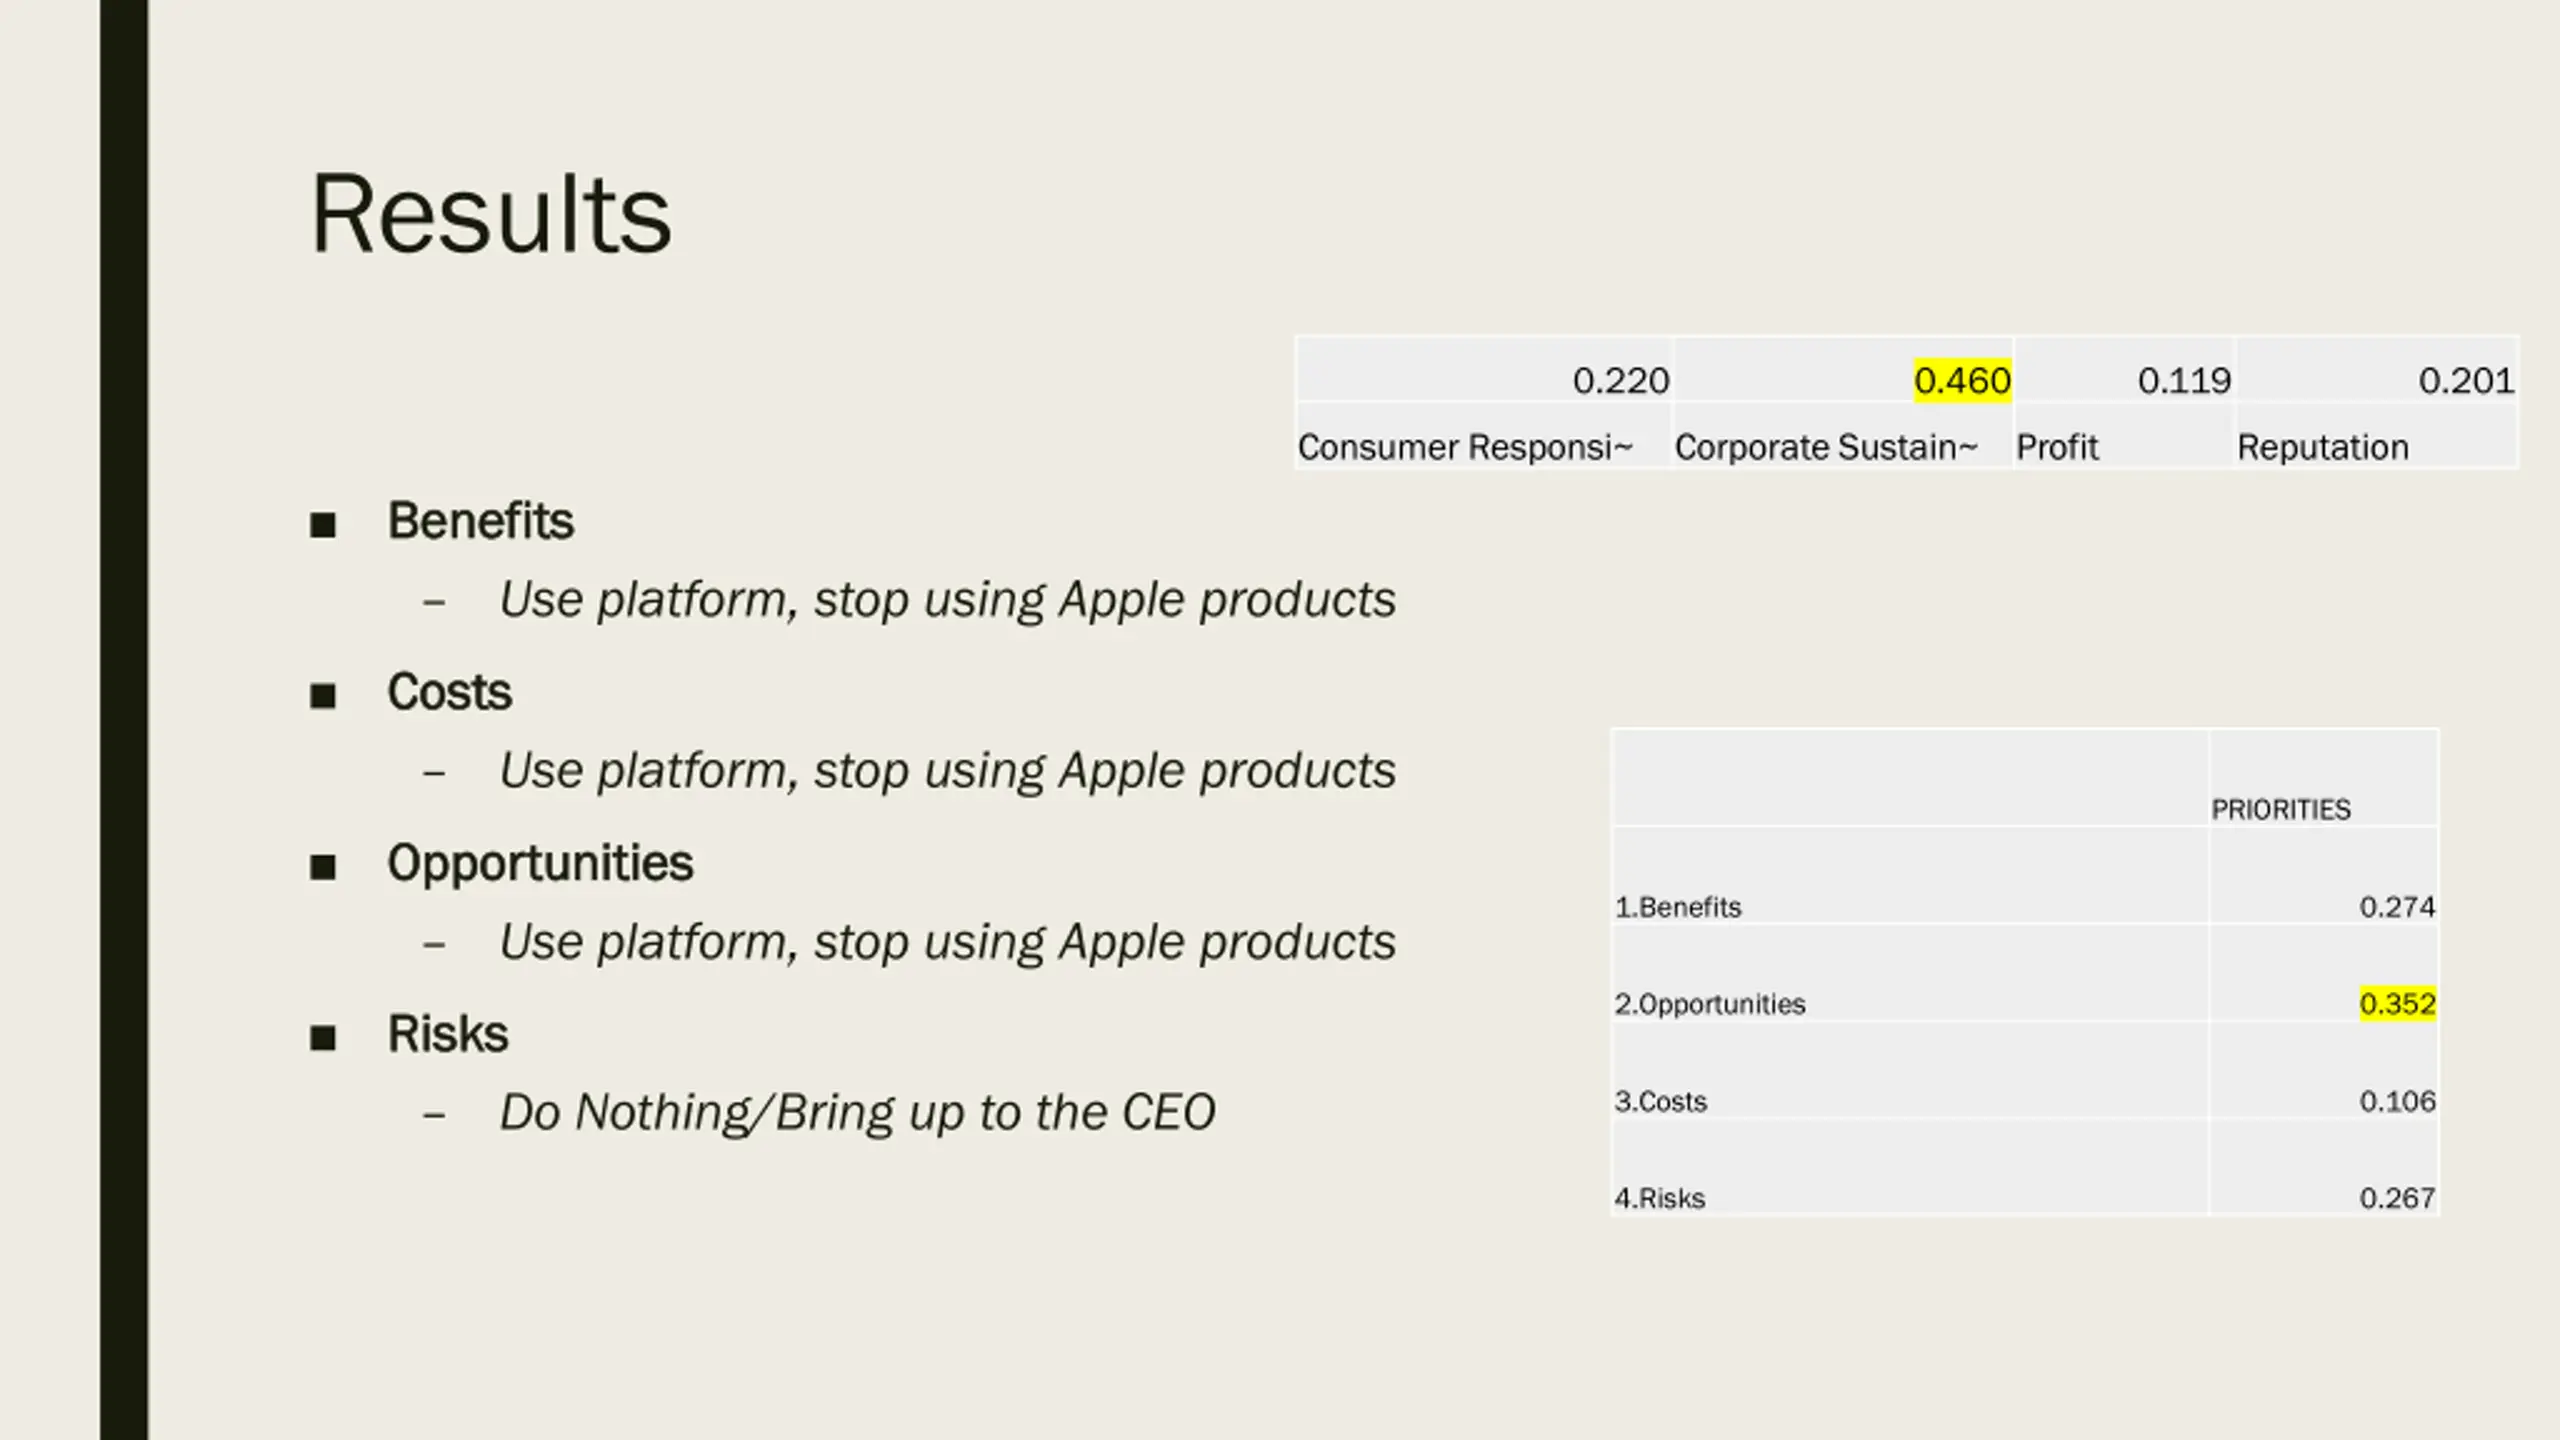Select the Consumer Responsi~ table cell

[x=1464, y=447]
